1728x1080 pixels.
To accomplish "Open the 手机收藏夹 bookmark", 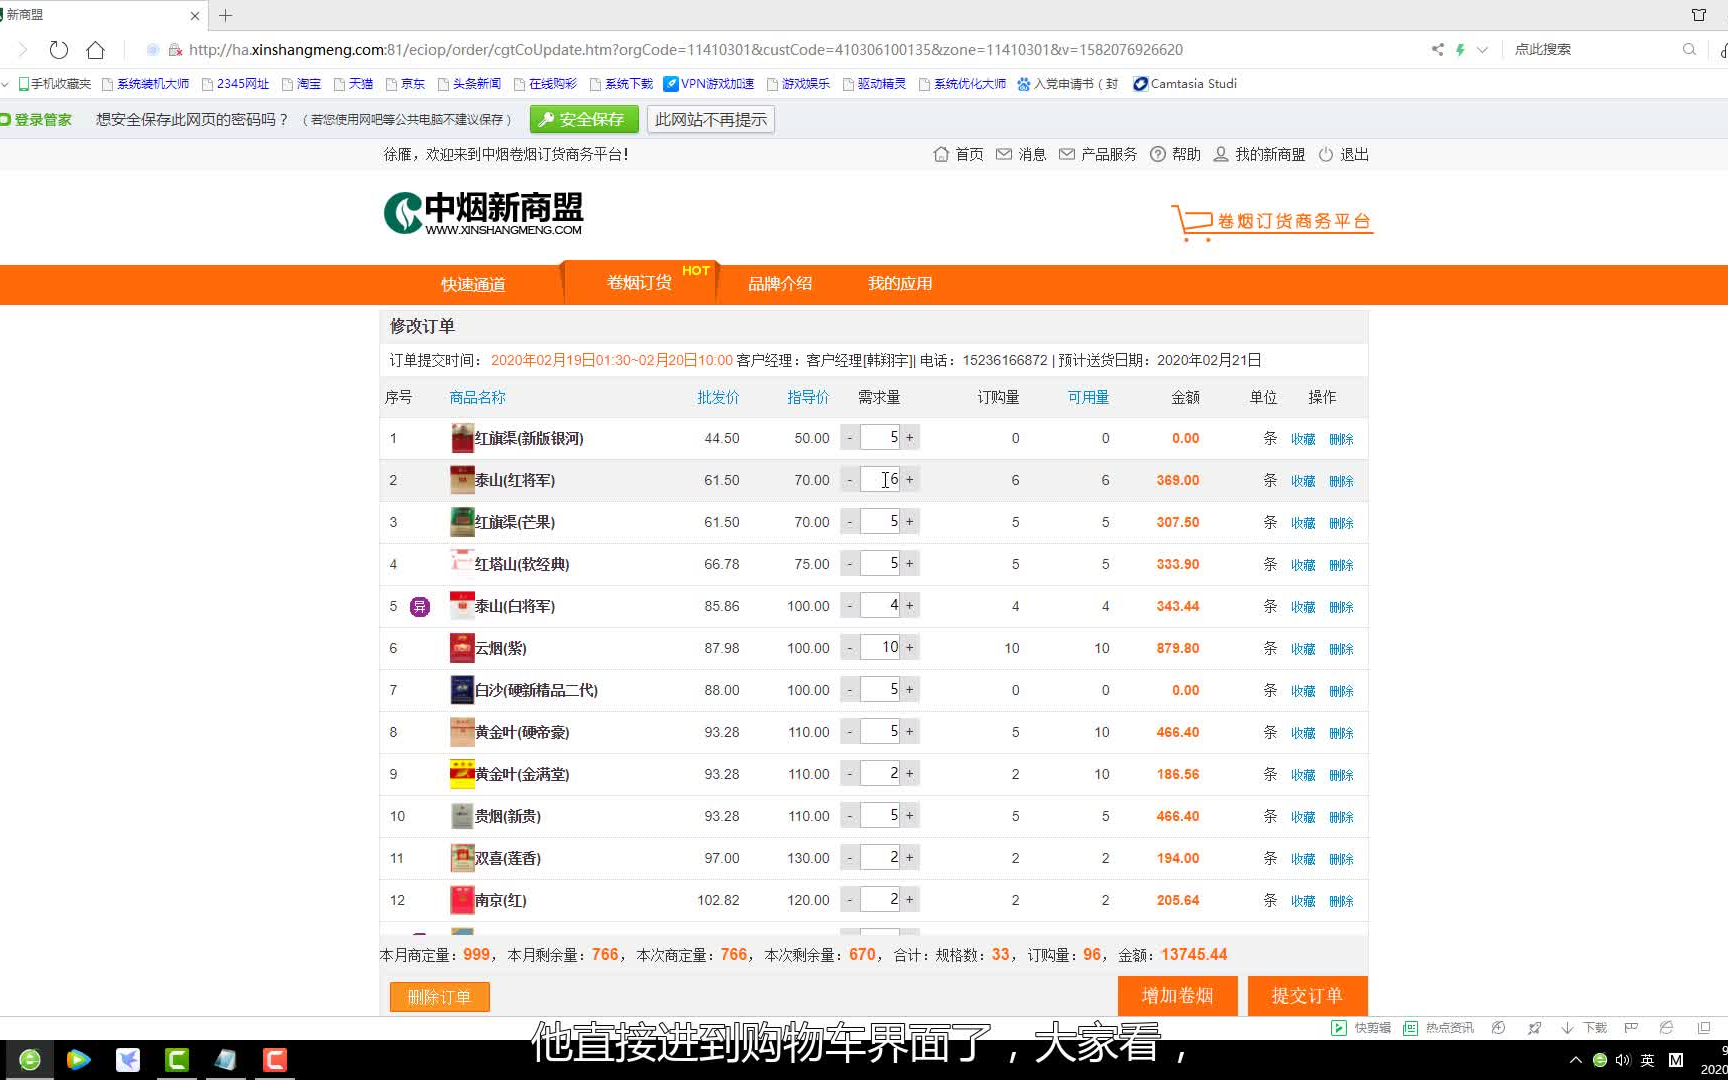I will coord(55,84).
